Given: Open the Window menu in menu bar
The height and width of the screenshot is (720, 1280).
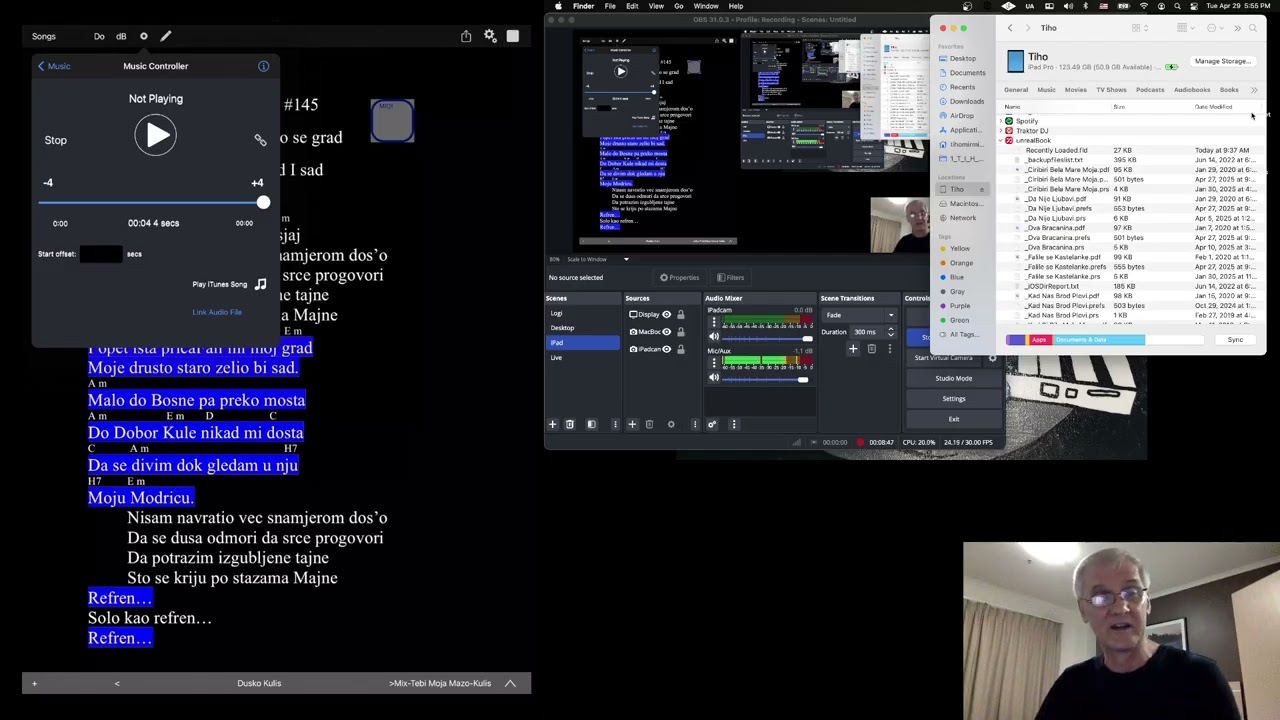Looking at the screenshot, I should [x=706, y=6].
